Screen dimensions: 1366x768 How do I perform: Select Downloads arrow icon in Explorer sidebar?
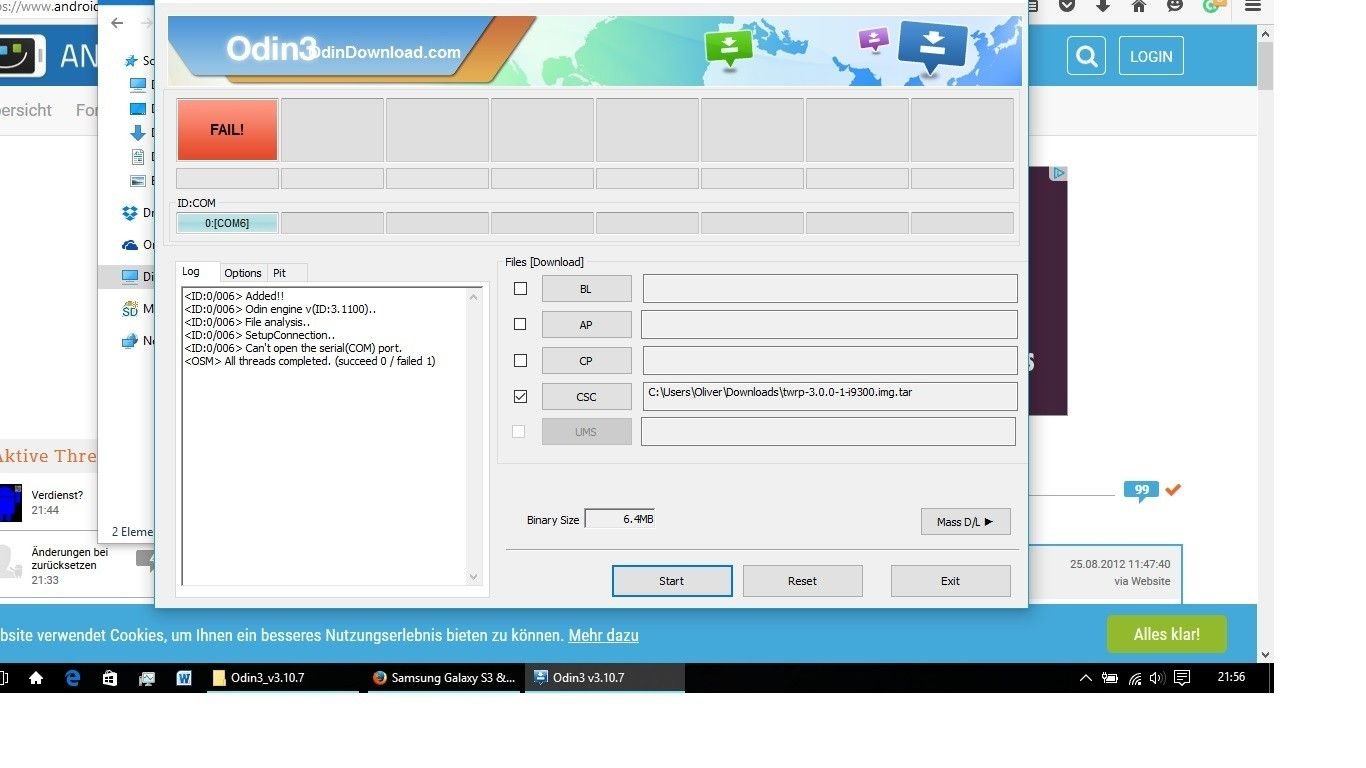tap(138, 132)
